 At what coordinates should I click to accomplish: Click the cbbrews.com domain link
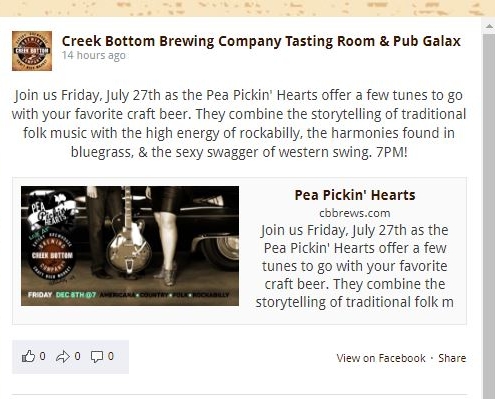click(x=355, y=213)
